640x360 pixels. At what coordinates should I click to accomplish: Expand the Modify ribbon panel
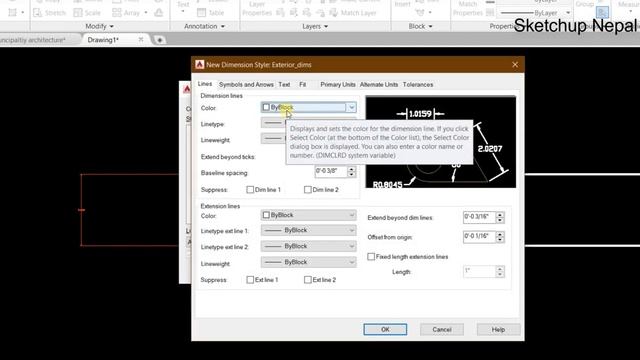pos(99,26)
